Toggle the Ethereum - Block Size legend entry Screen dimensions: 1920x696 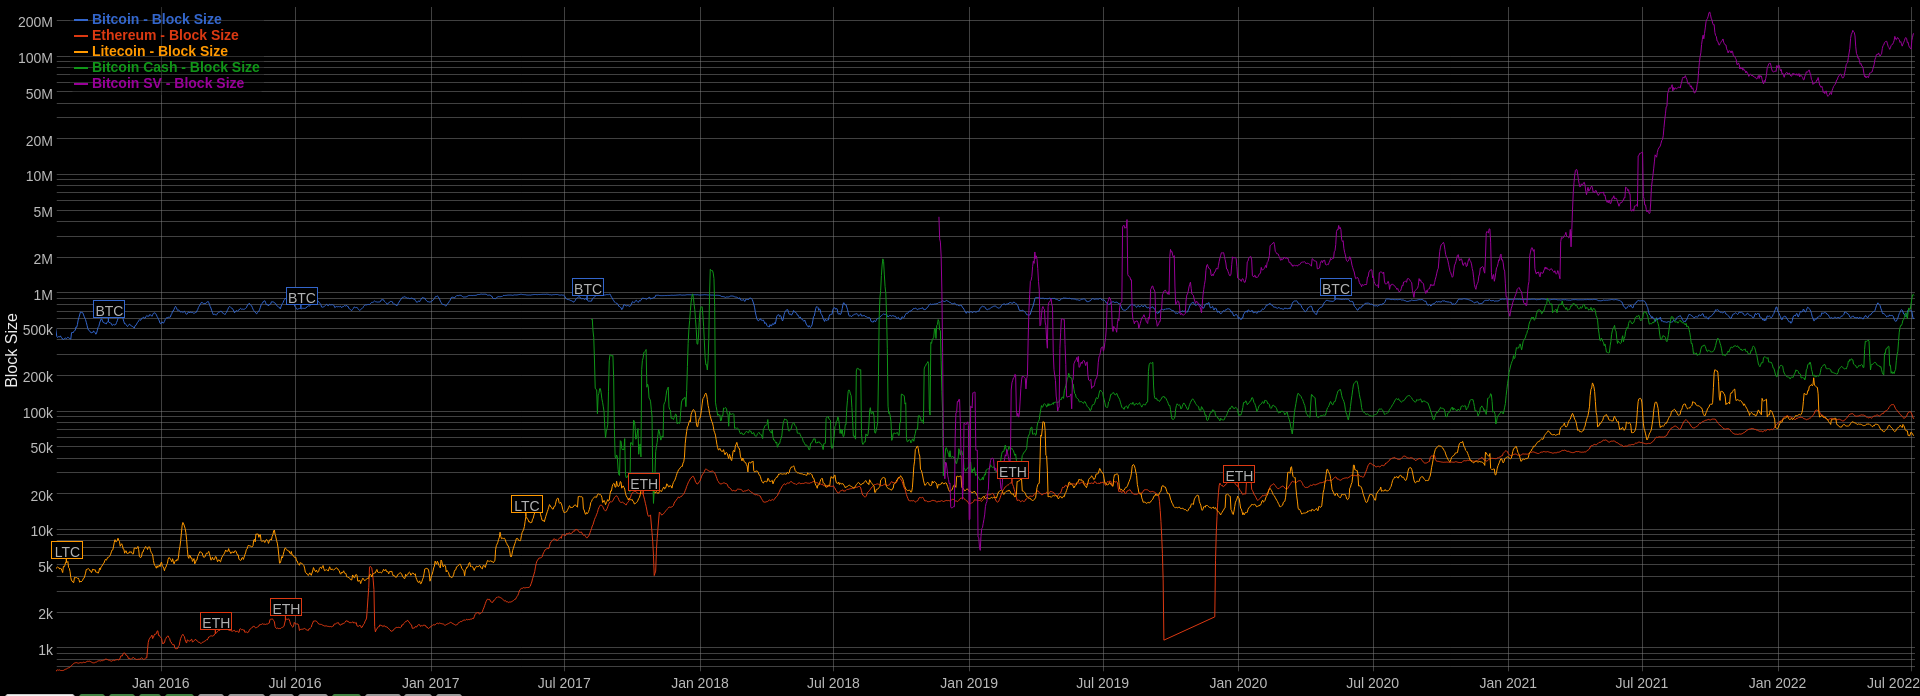click(x=156, y=35)
